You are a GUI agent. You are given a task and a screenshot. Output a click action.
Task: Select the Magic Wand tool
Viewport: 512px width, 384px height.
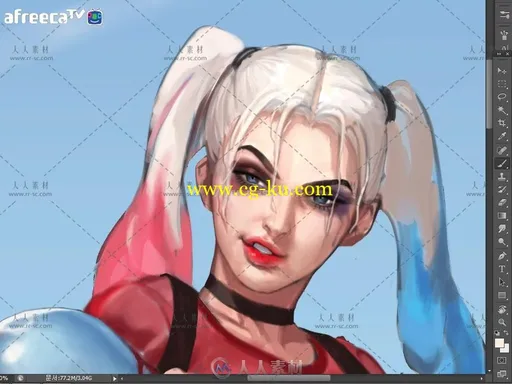click(x=502, y=110)
